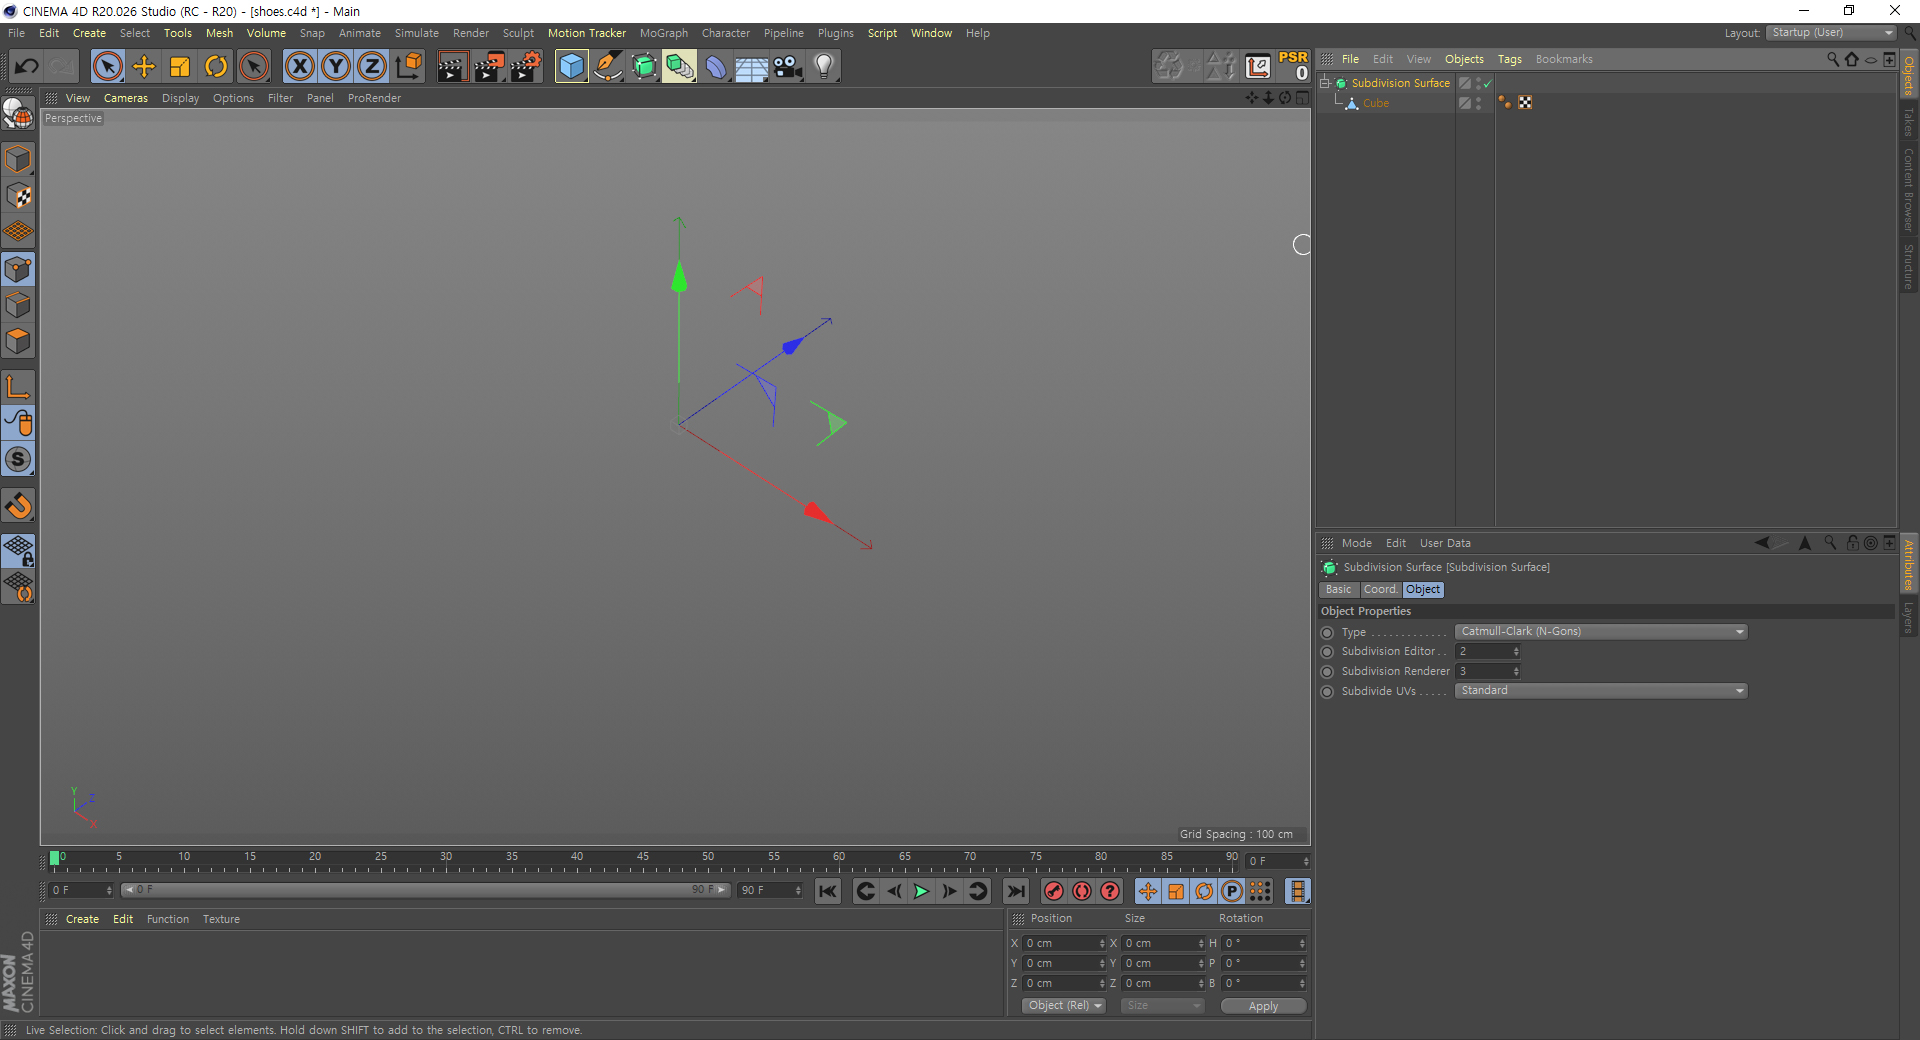
Task: Switch to Points mode
Action: (x=18, y=269)
